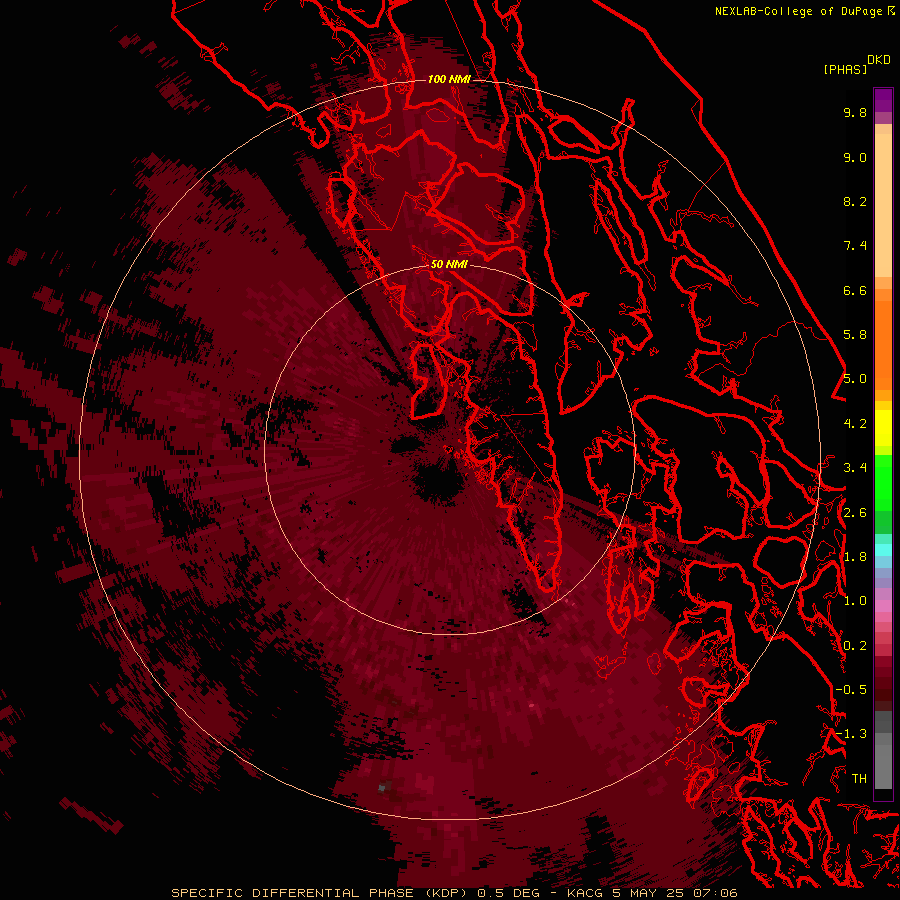The height and width of the screenshot is (900, 900).
Task: Click the DKD unit label above legend
Action: click(x=879, y=60)
